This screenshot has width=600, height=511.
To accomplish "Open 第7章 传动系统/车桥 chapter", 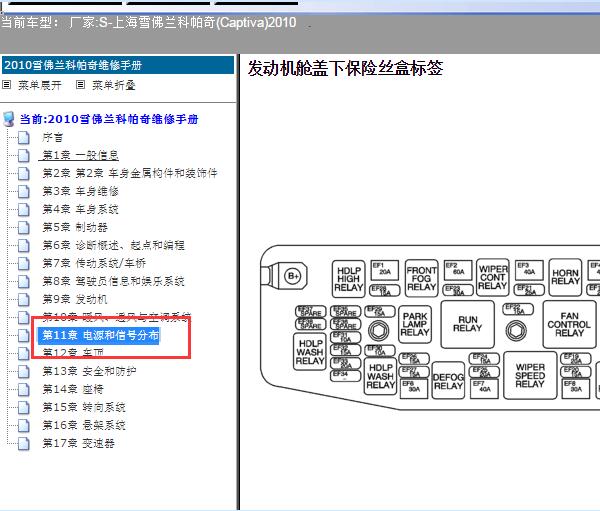I will click(x=94, y=263).
